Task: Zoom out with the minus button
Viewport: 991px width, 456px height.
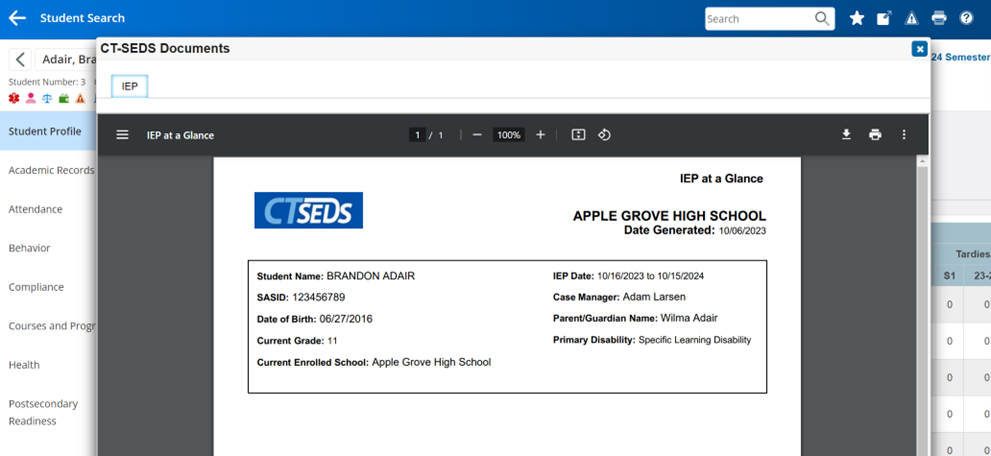Action: pos(477,135)
